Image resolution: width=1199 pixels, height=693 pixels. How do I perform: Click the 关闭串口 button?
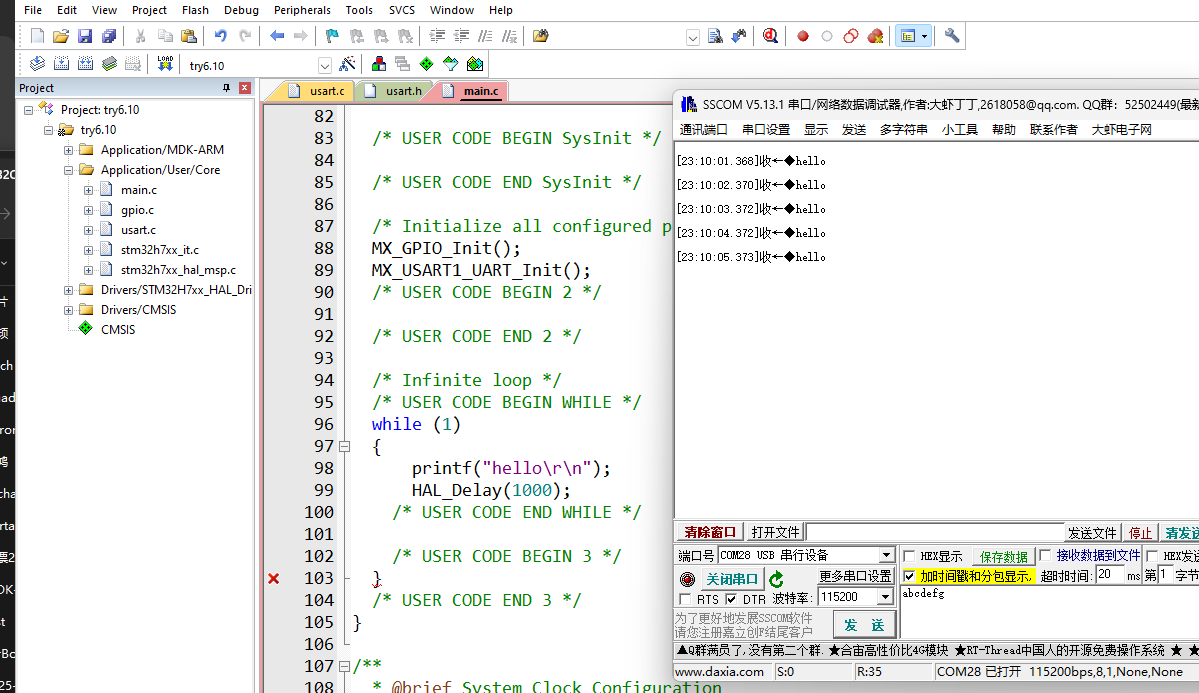coord(731,579)
